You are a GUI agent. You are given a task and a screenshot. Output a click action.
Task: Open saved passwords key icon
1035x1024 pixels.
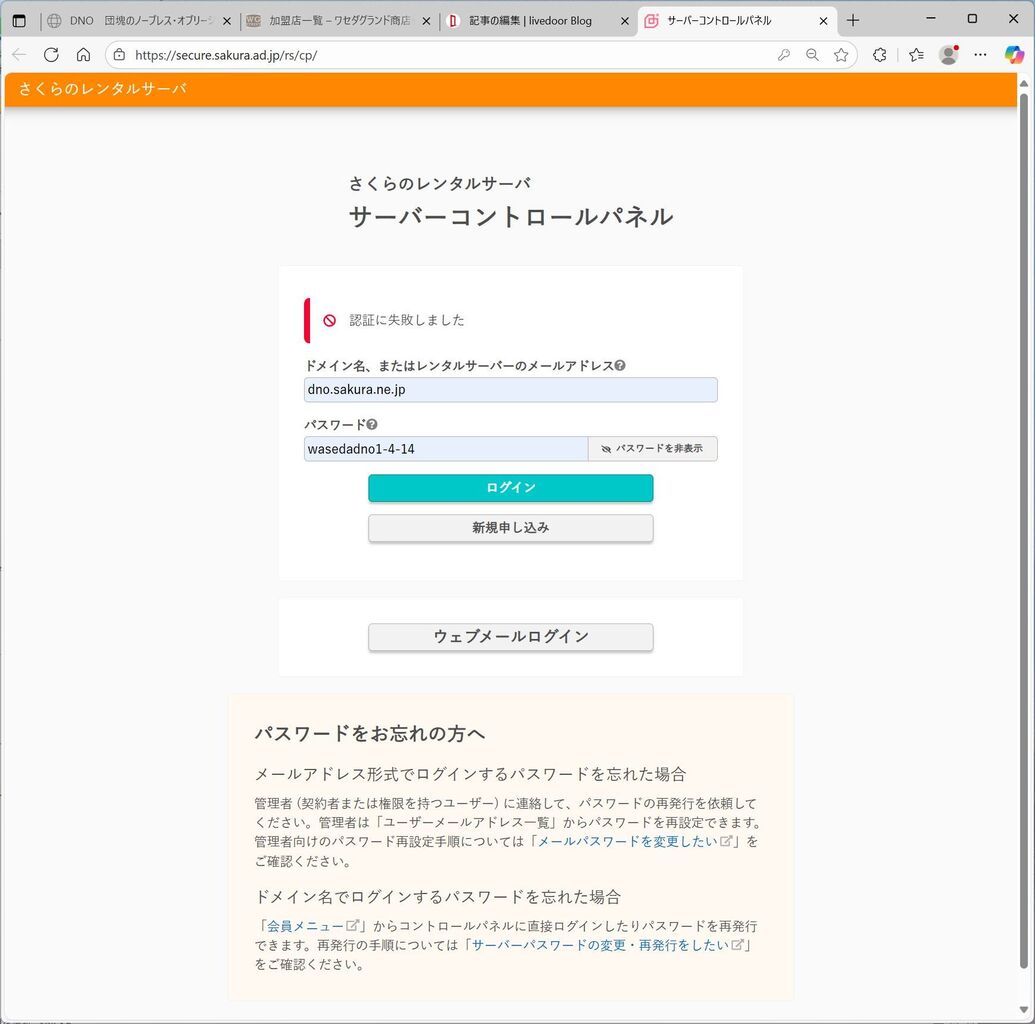tap(784, 55)
